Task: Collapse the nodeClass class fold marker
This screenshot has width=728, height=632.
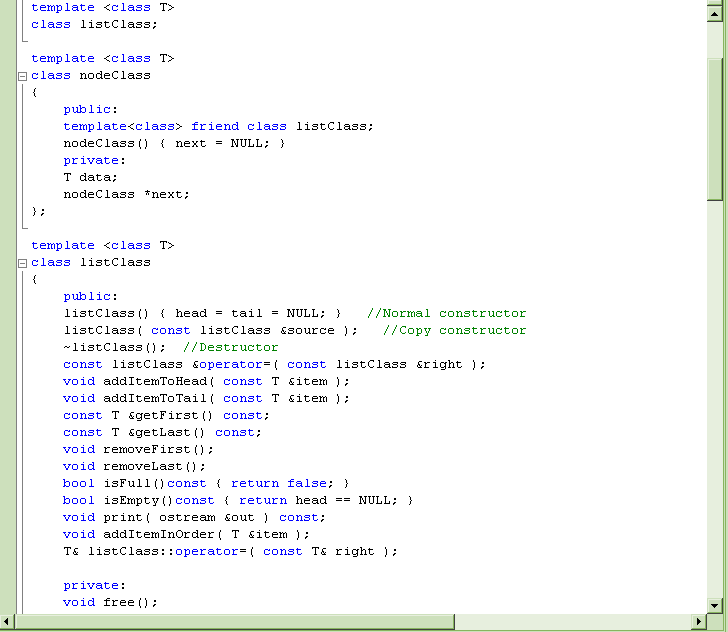Action: [x=21, y=76]
